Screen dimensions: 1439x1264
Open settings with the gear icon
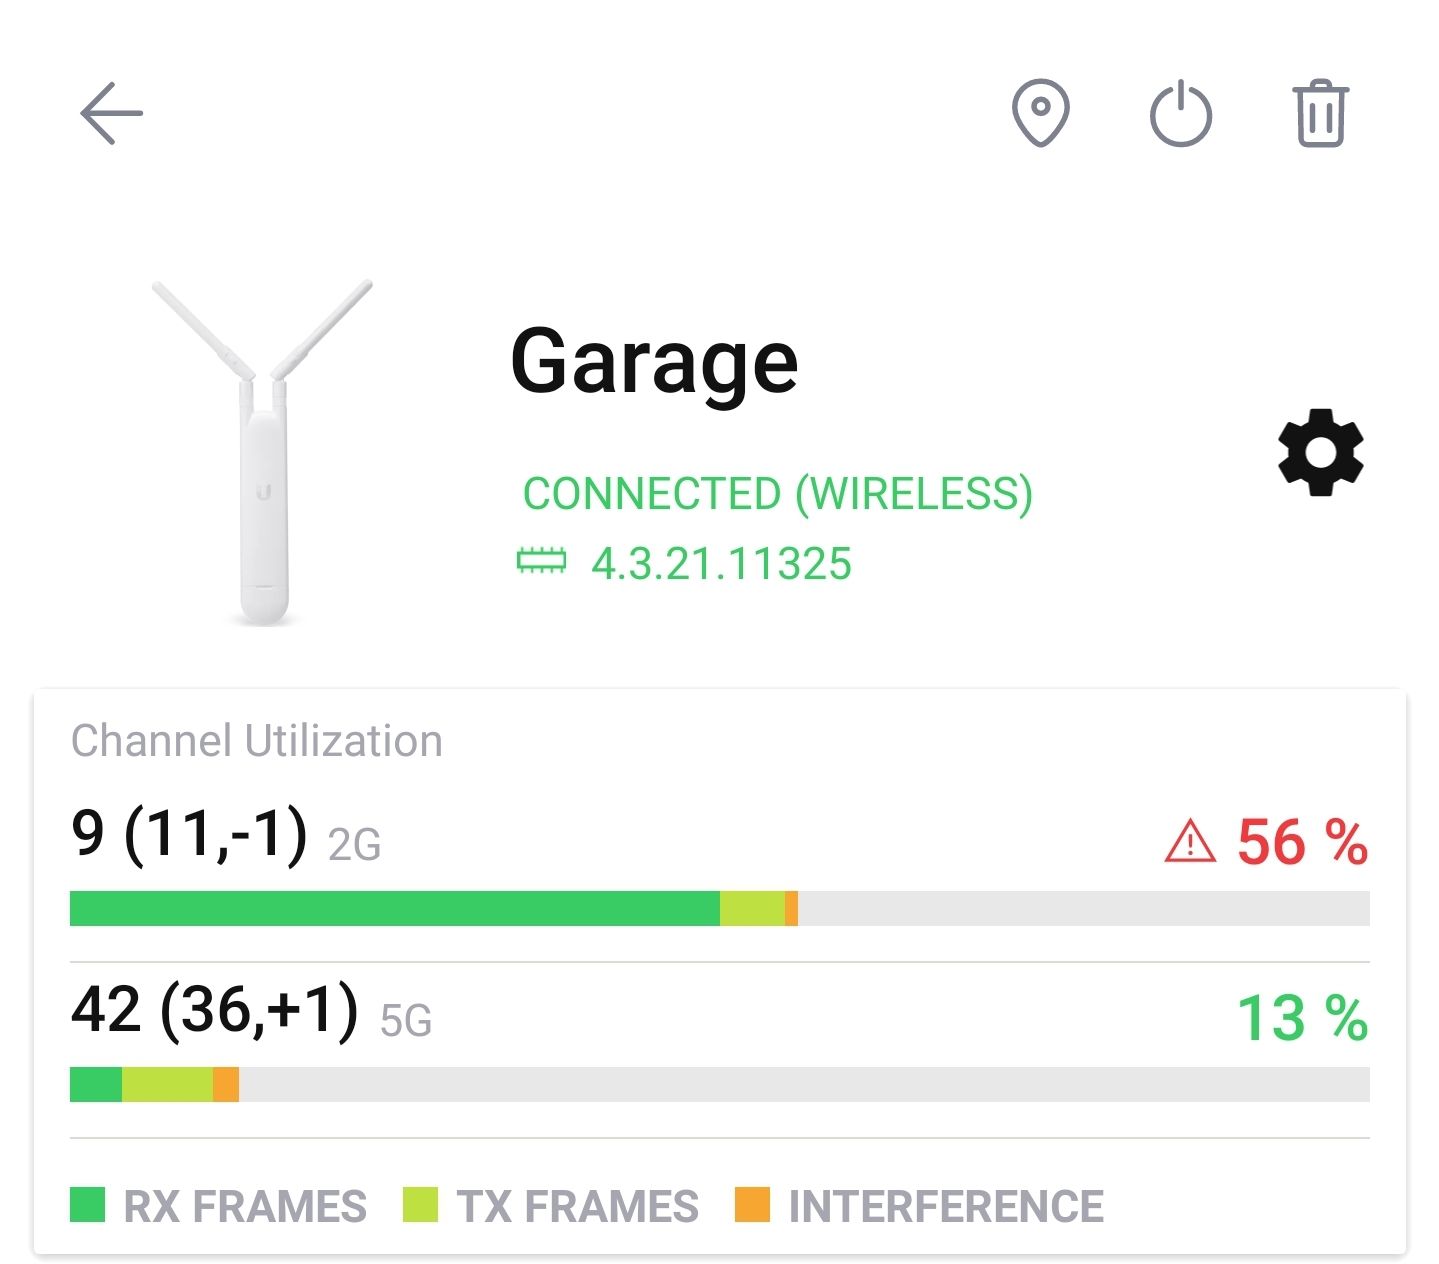pos(1320,452)
